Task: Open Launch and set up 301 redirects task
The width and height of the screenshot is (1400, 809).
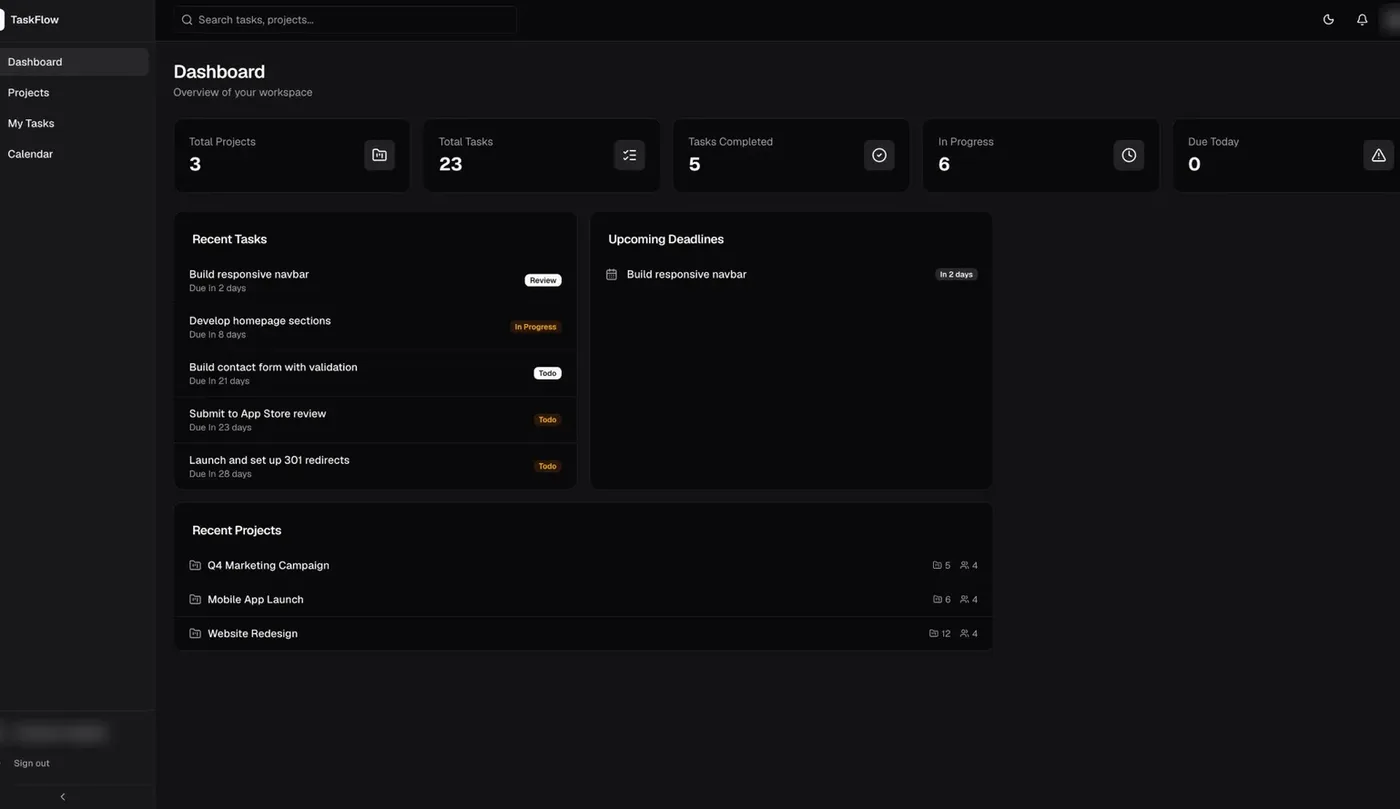Action: pyautogui.click(x=375, y=466)
